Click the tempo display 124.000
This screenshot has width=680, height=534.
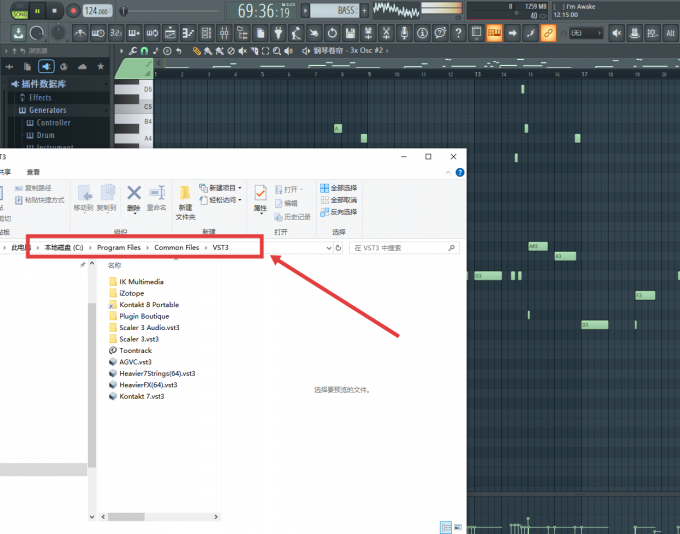[x=98, y=11]
